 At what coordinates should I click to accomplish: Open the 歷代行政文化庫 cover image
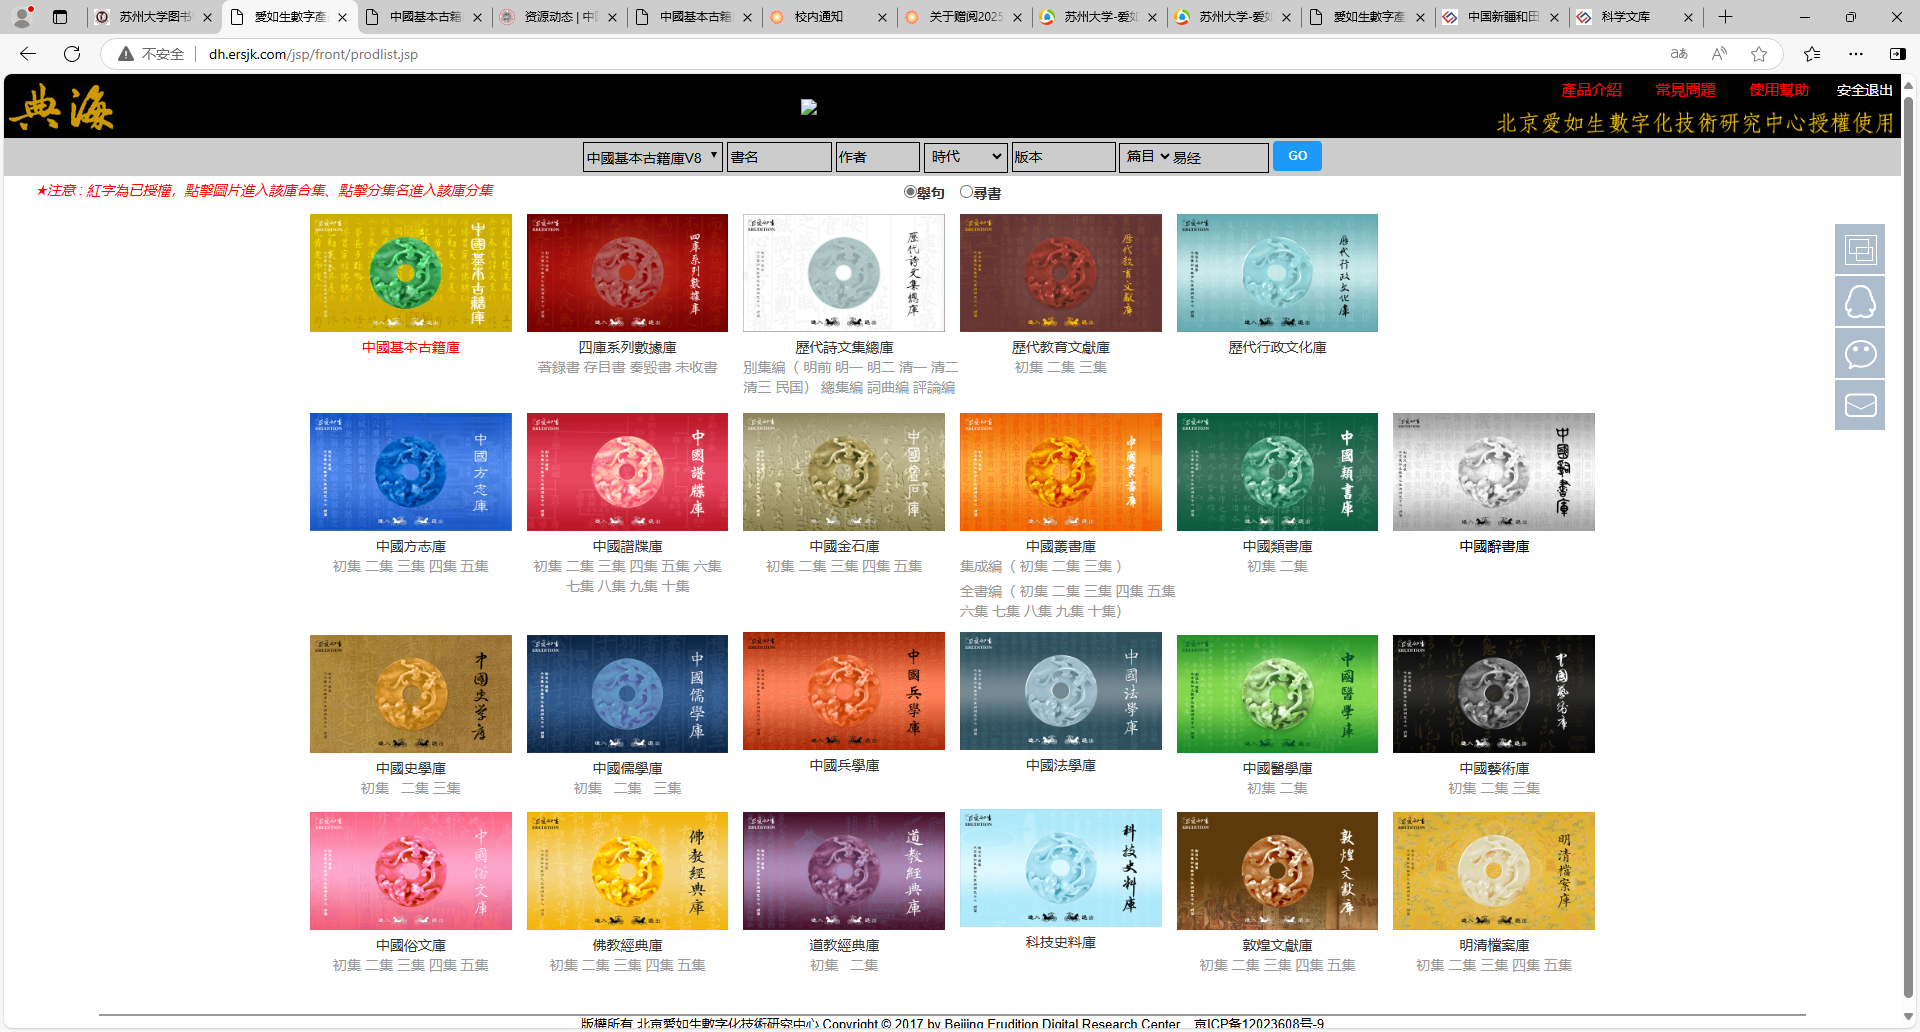pyautogui.click(x=1277, y=273)
